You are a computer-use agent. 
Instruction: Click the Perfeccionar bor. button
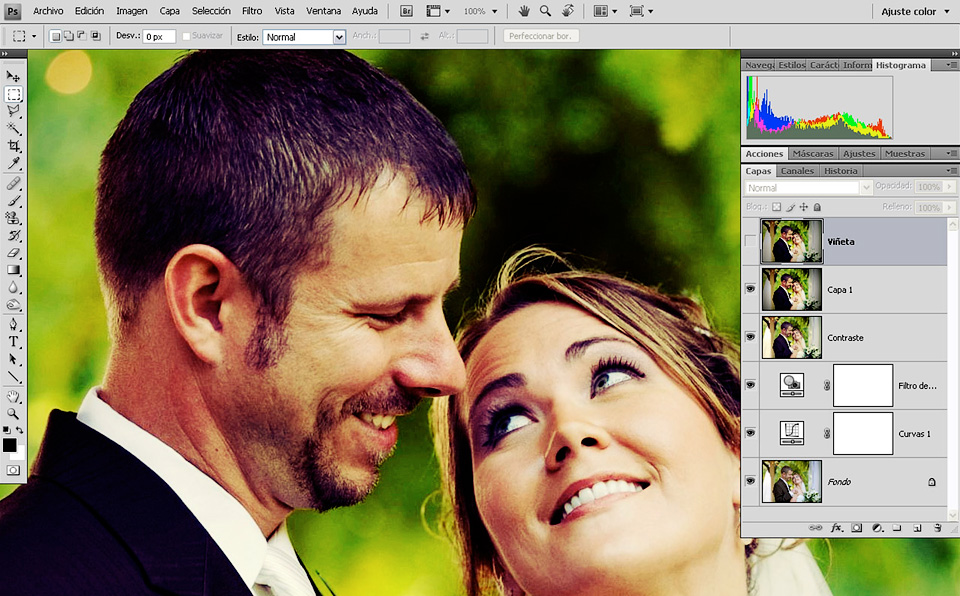[x=540, y=36]
